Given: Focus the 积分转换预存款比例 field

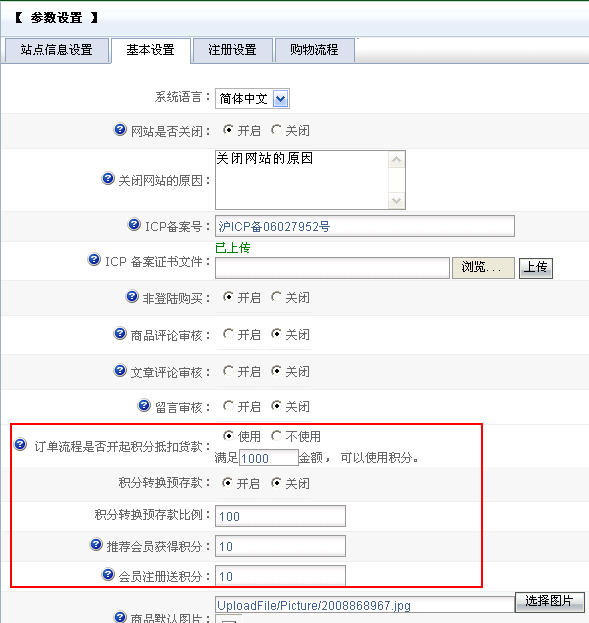Looking at the screenshot, I should [280, 516].
